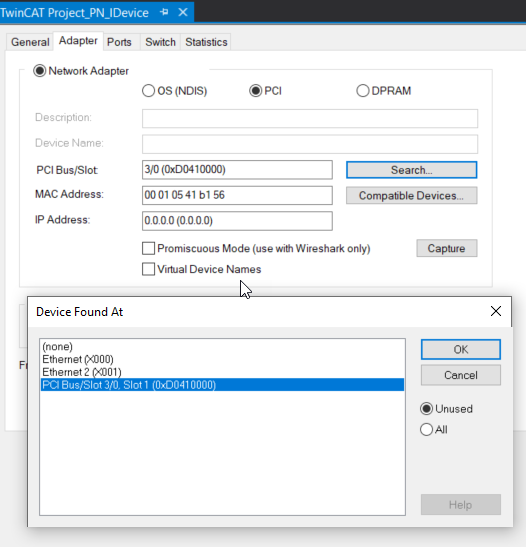The image size is (526, 547).
Task: Open Compatible Devices... dialog
Action: [412, 196]
